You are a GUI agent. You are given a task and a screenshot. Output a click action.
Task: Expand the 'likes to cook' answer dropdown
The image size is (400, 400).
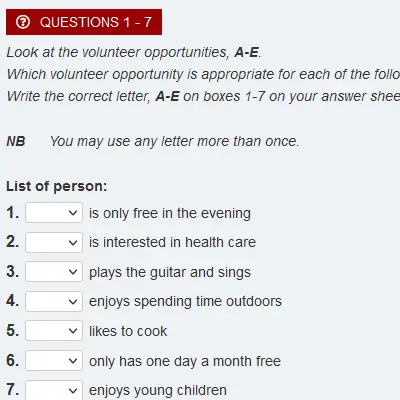pyautogui.click(x=54, y=331)
